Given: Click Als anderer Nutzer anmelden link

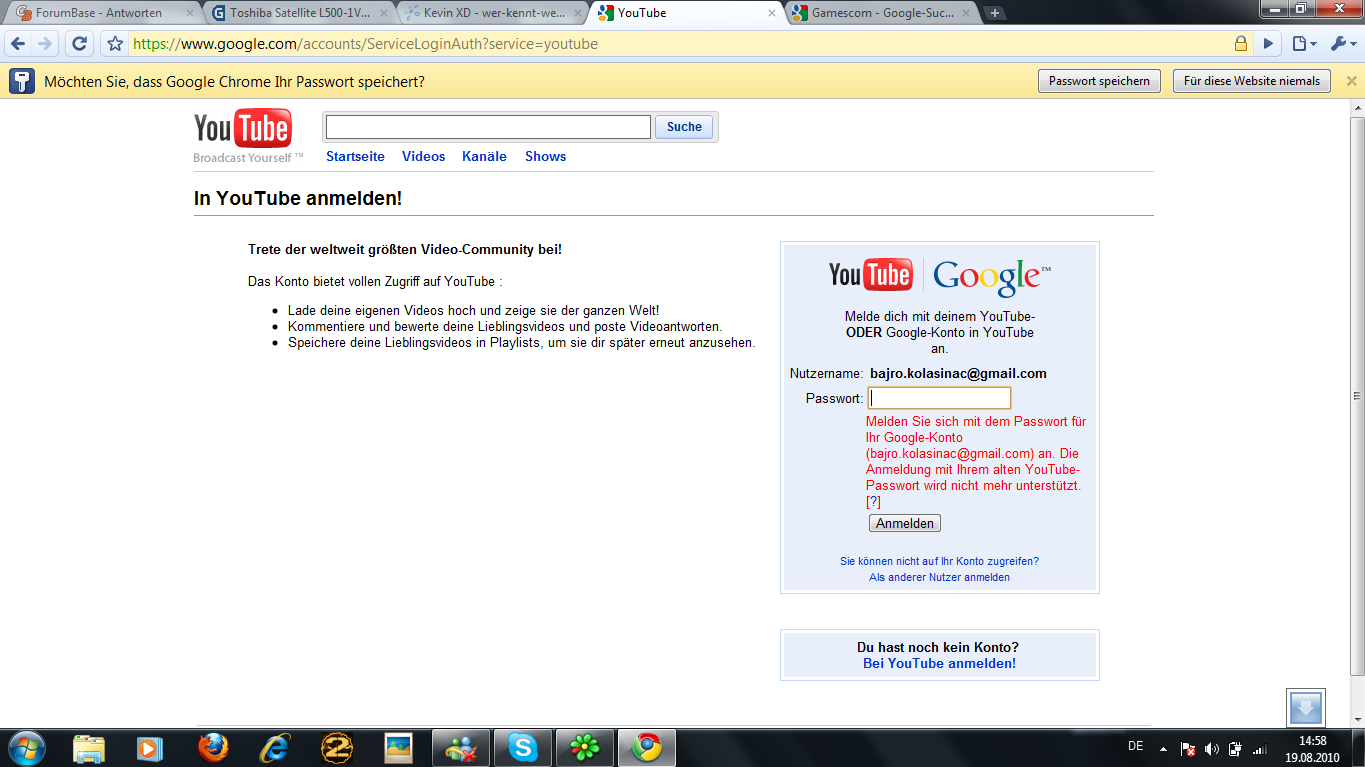Looking at the screenshot, I should point(939,577).
